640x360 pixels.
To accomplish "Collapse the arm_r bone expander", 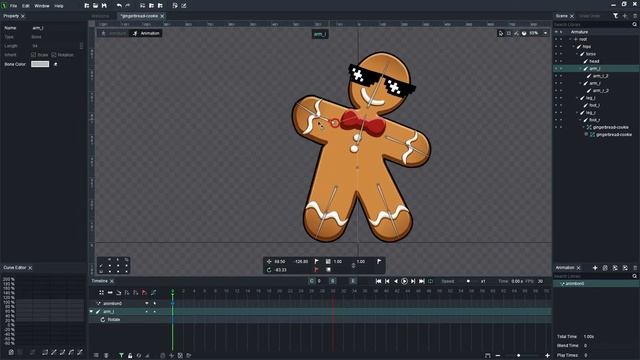I will point(580,83).
